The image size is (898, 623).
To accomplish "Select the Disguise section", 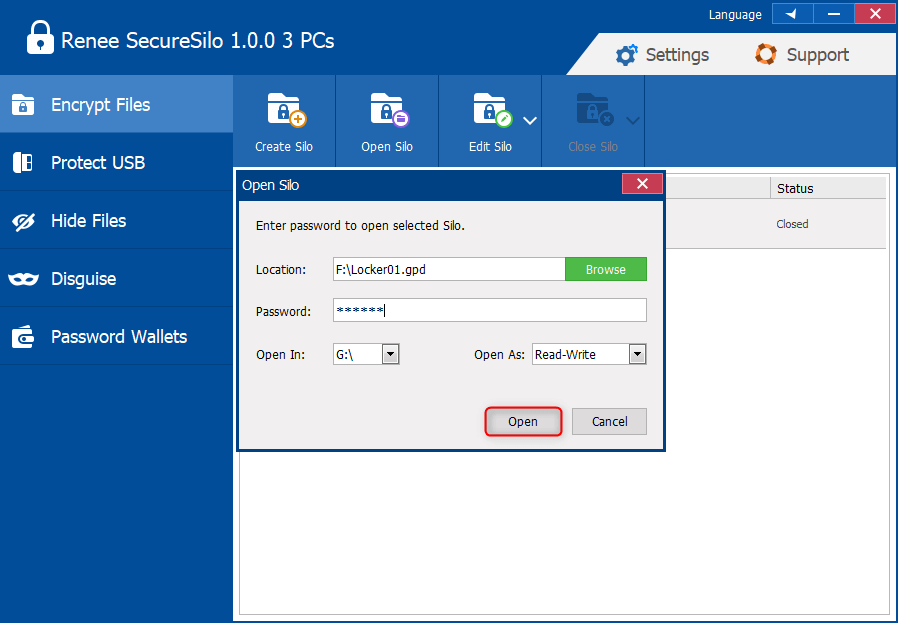I will (x=116, y=279).
